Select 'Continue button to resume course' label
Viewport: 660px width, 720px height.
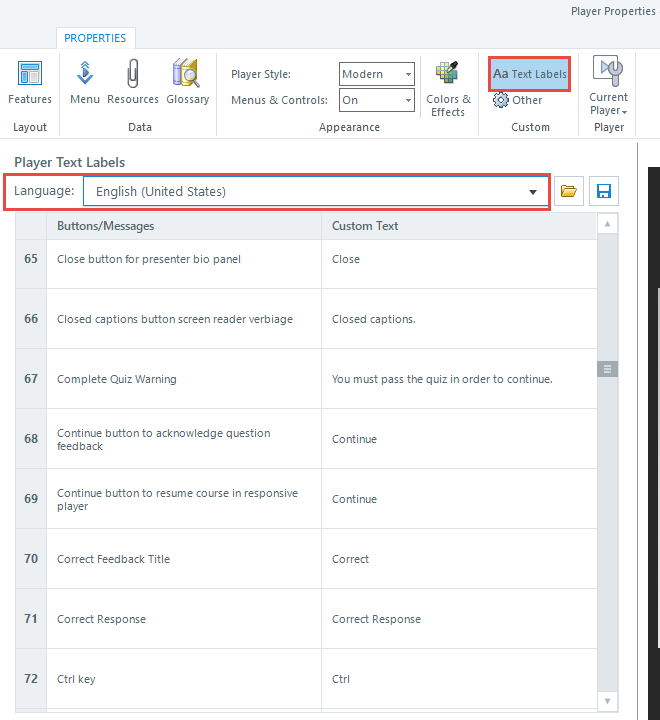click(x=177, y=500)
